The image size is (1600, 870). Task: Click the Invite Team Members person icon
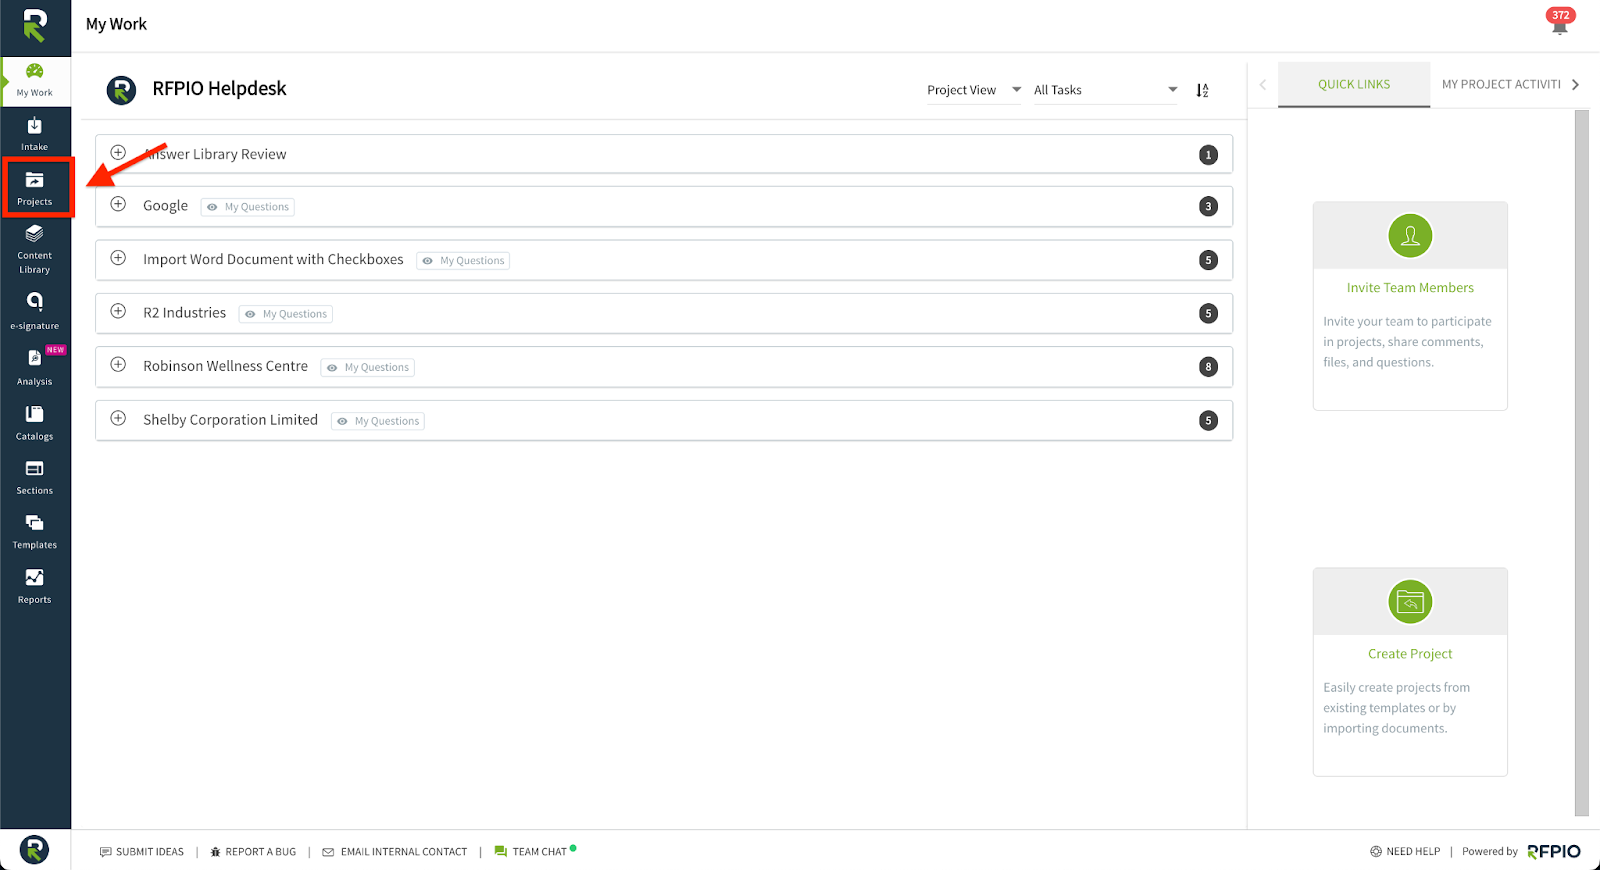[x=1410, y=236]
